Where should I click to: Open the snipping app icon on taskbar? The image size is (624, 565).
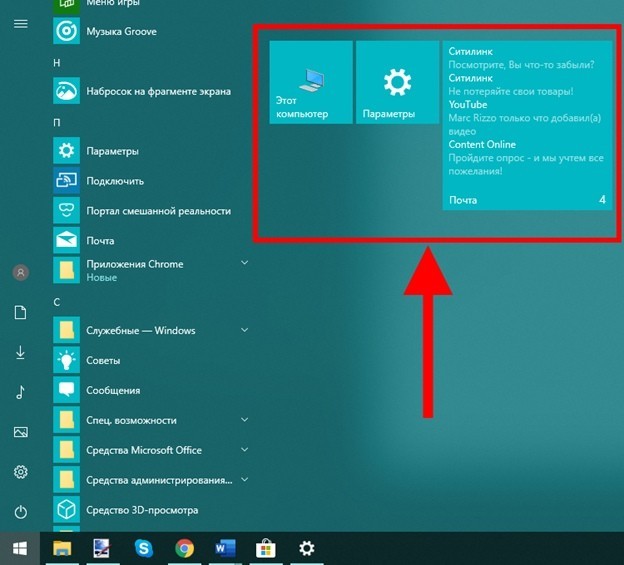(x=103, y=549)
